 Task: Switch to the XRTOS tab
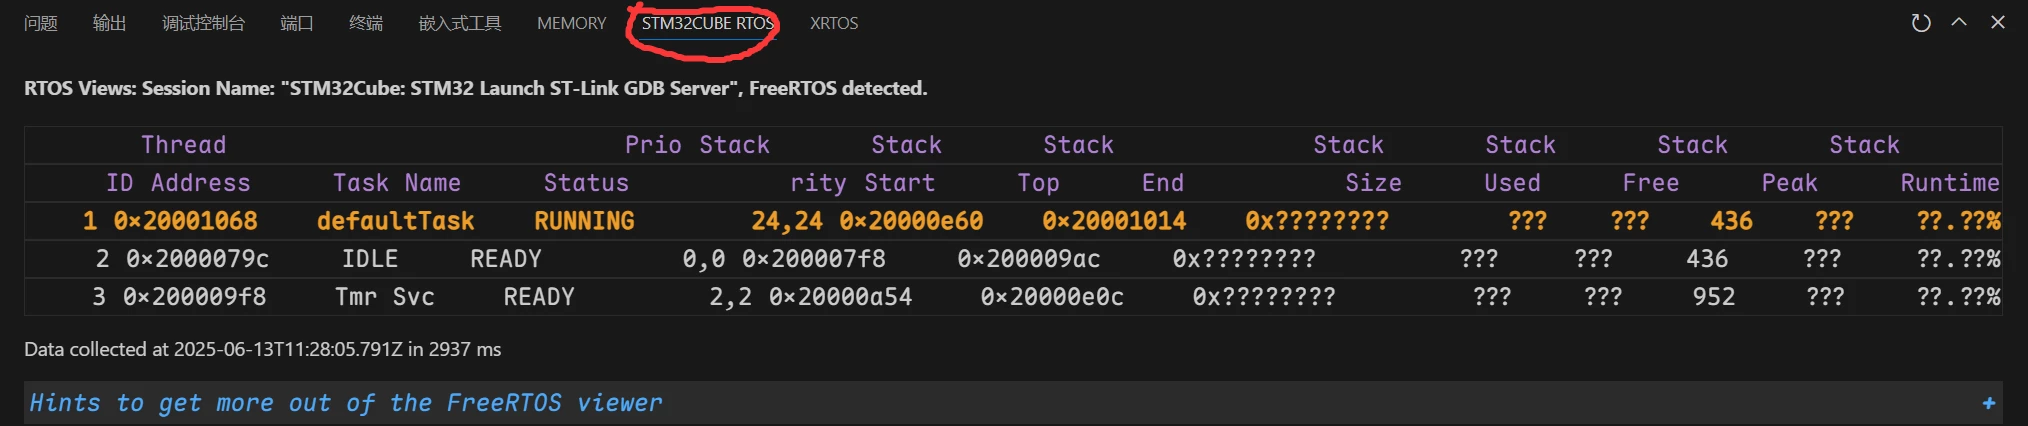tap(834, 23)
